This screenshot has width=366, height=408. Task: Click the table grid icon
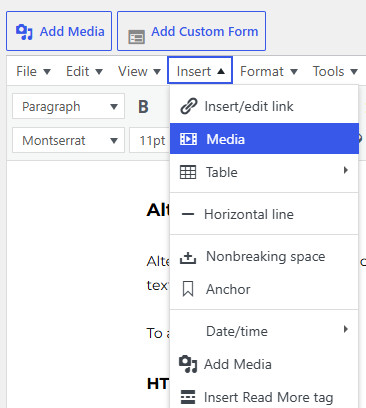click(x=188, y=172)
